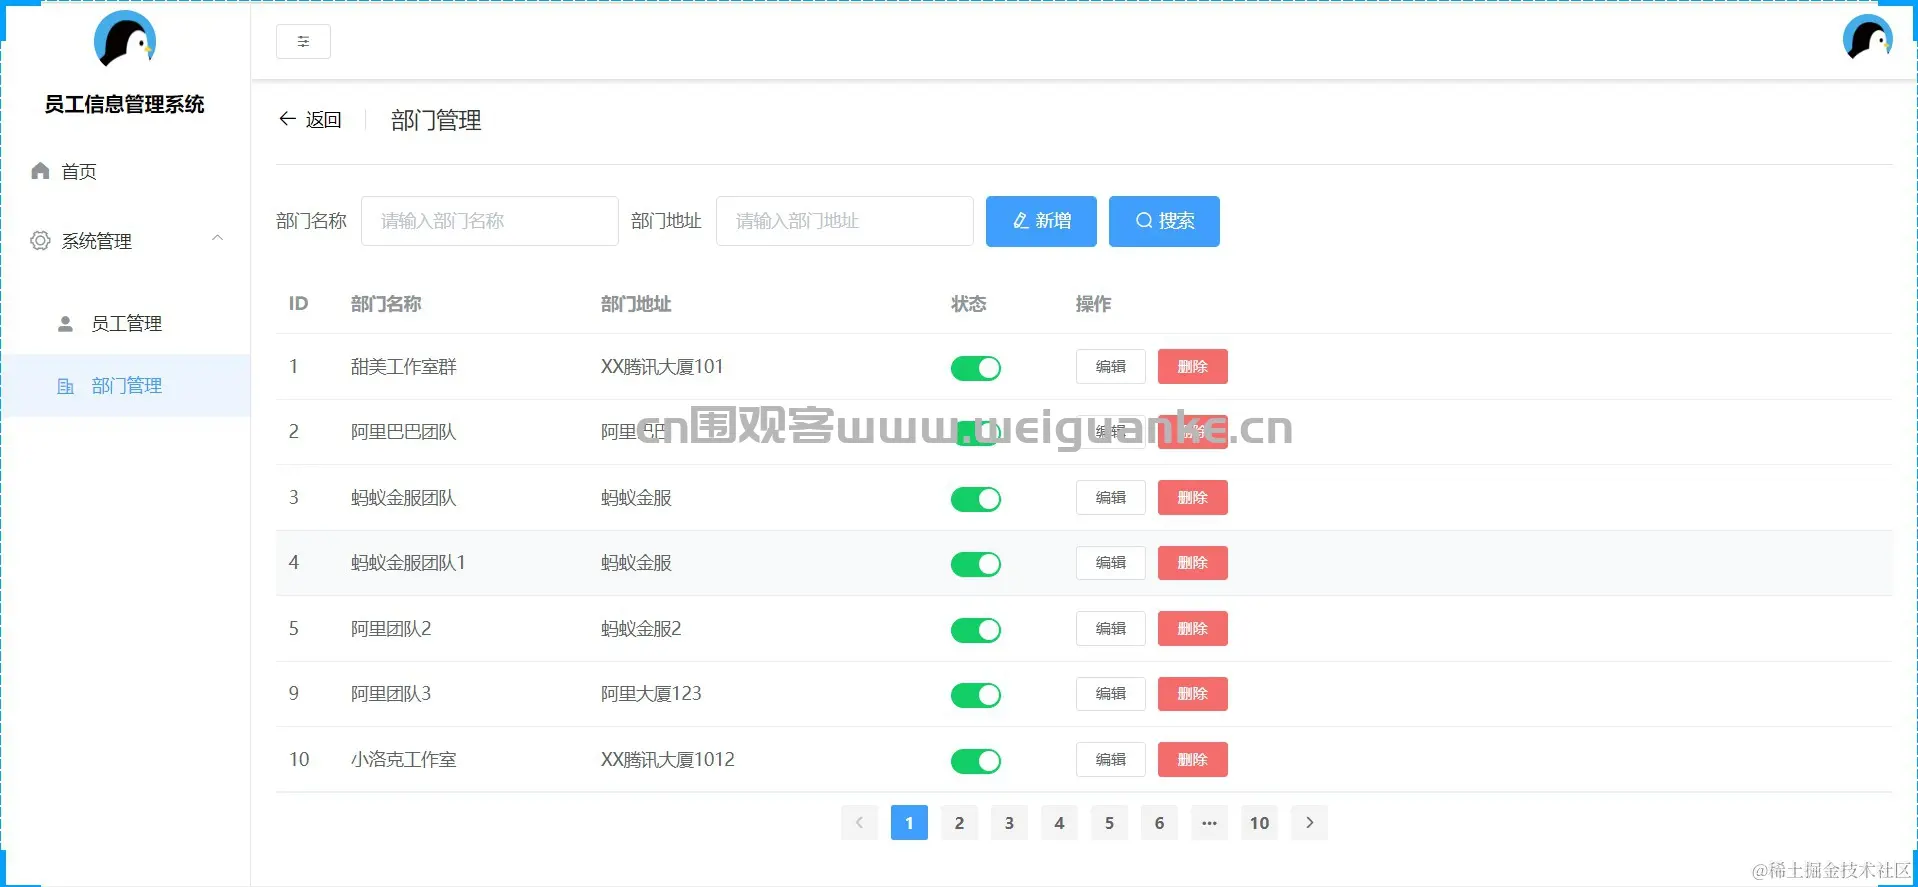Toggle status switch for 甜美工作室群
This screenshot has height=887, width=1918.
pyautogui.click(x=976, y=368)
